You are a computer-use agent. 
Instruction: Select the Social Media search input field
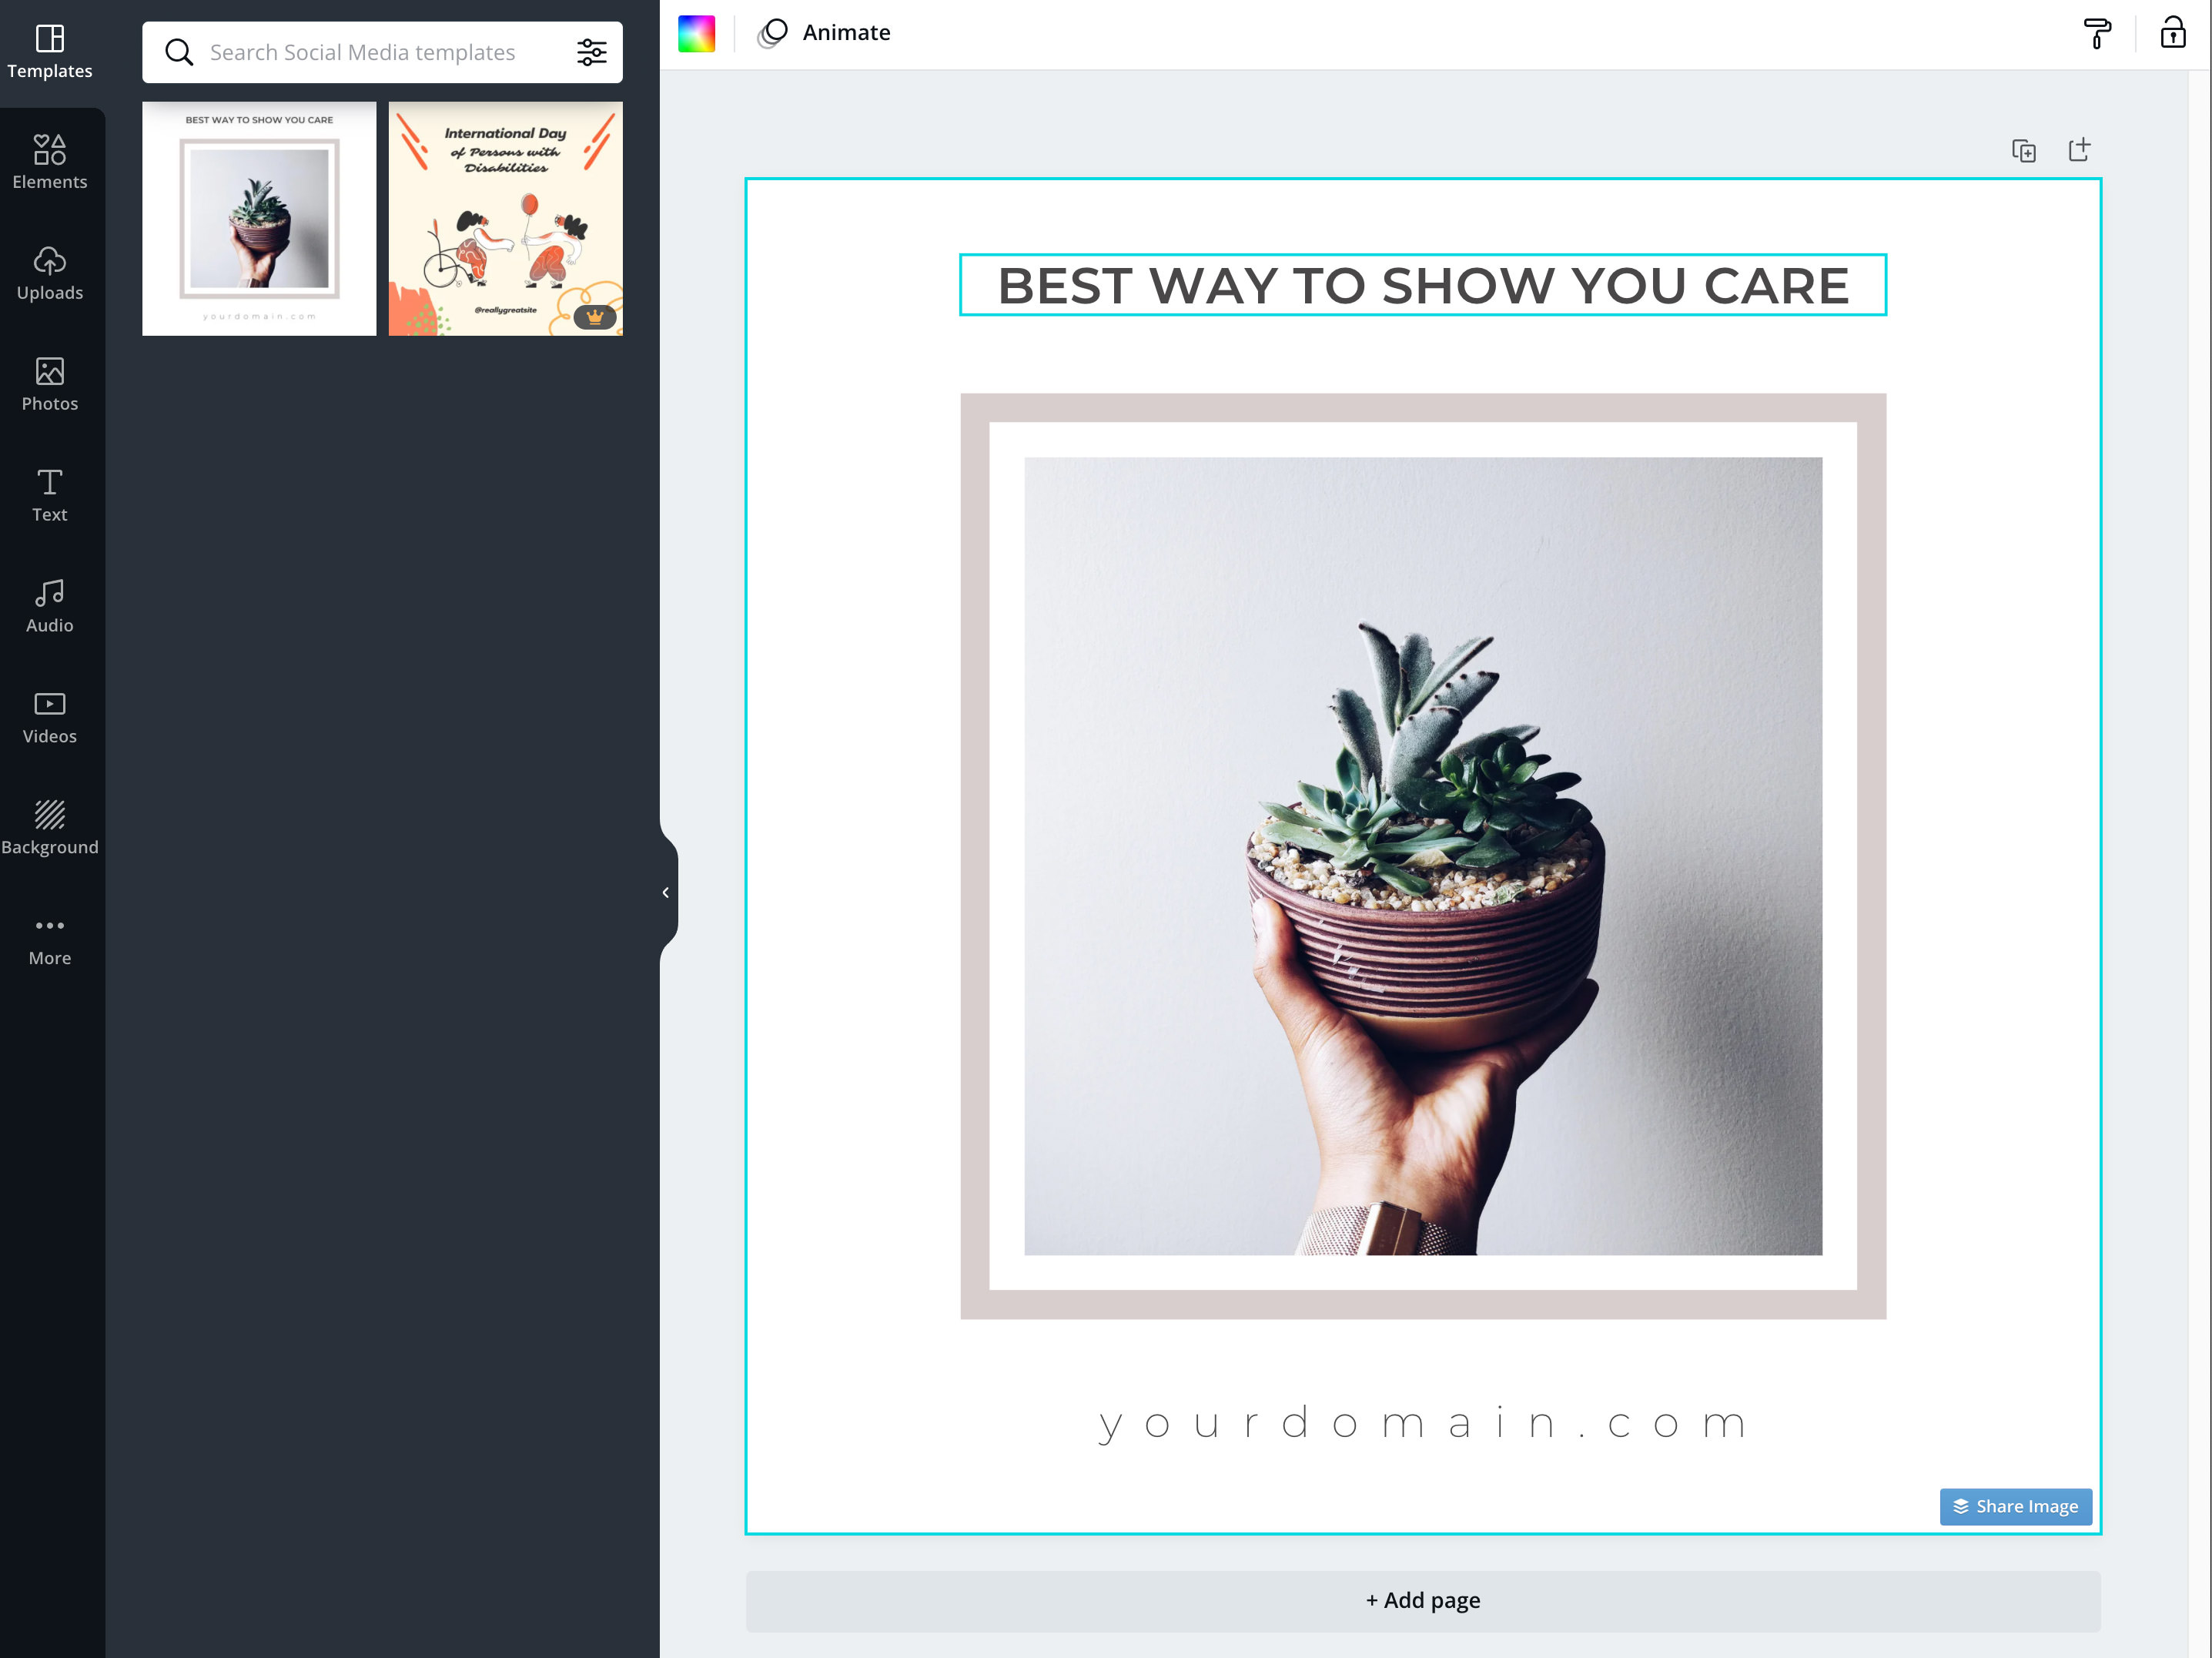(x=381, y=52)
